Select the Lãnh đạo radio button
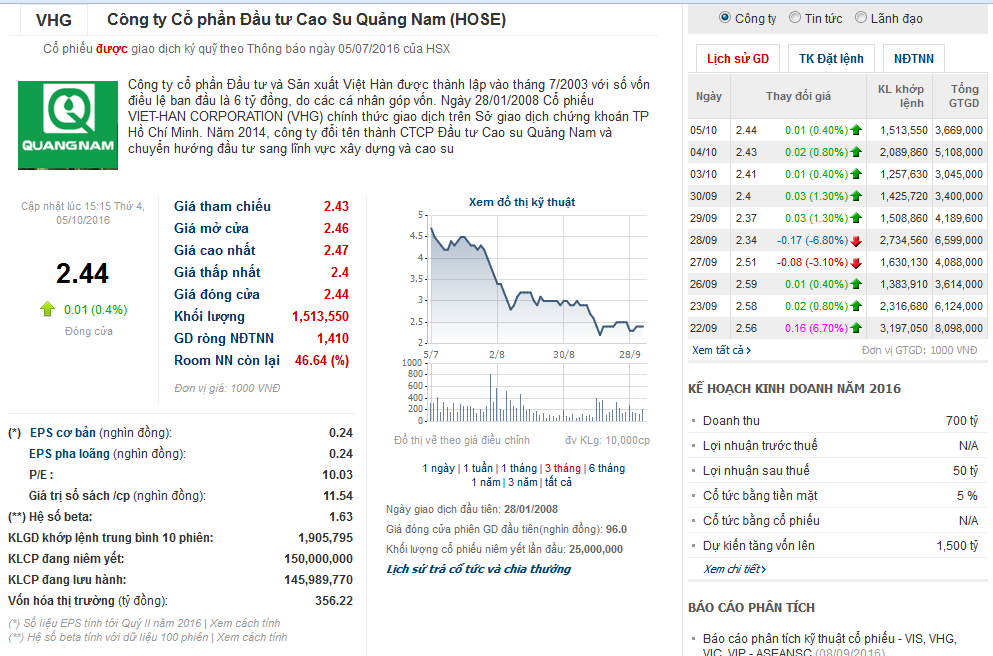The width and height of the screenshot is (993, 656). click(x=861, y=18)
